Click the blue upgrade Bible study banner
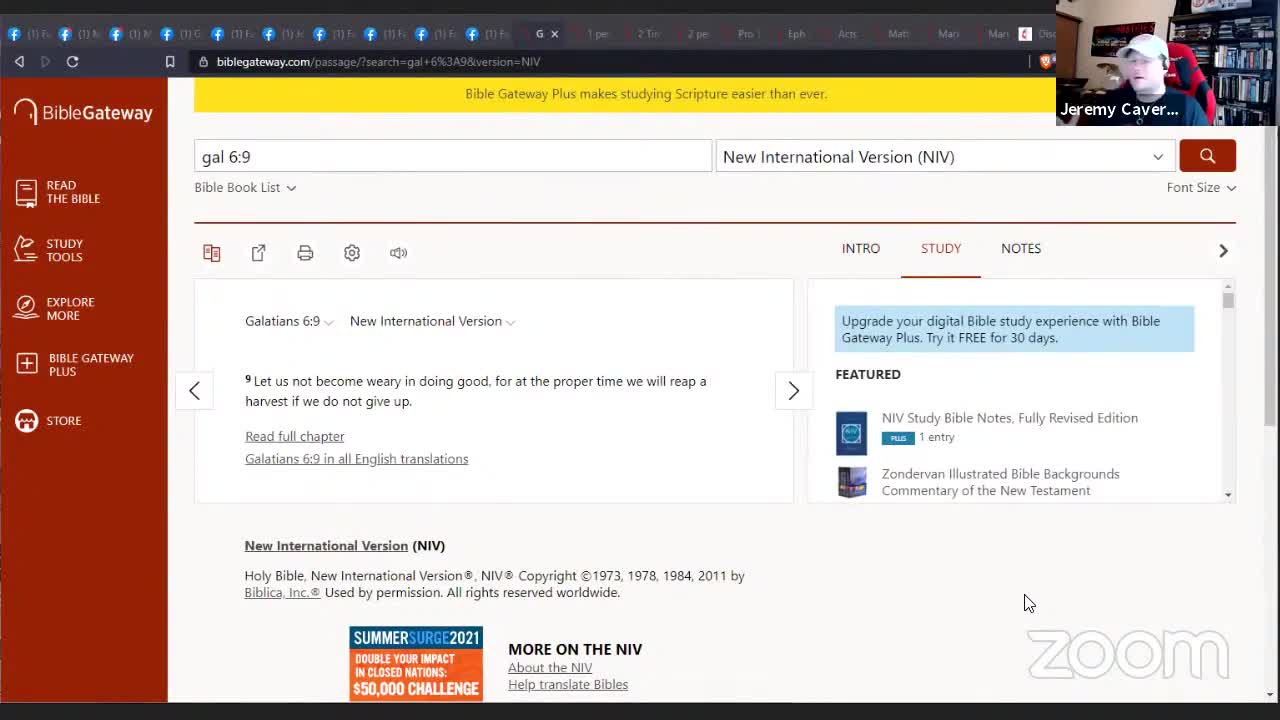Image resolution: width=1280 pixels, height=720 pixels. click(x=1014, y=329)
